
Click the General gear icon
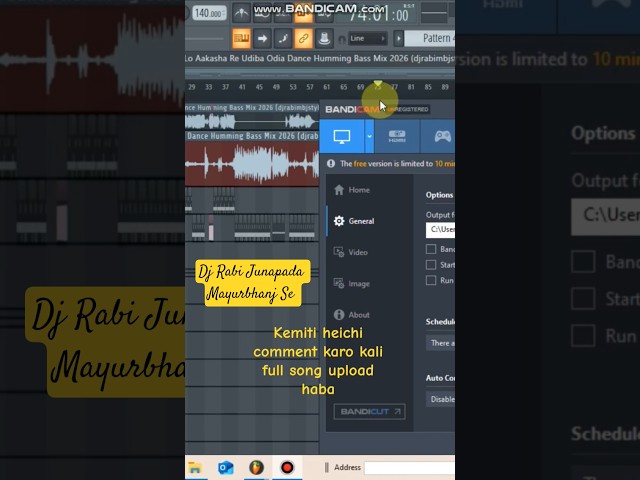pos(339,221)
